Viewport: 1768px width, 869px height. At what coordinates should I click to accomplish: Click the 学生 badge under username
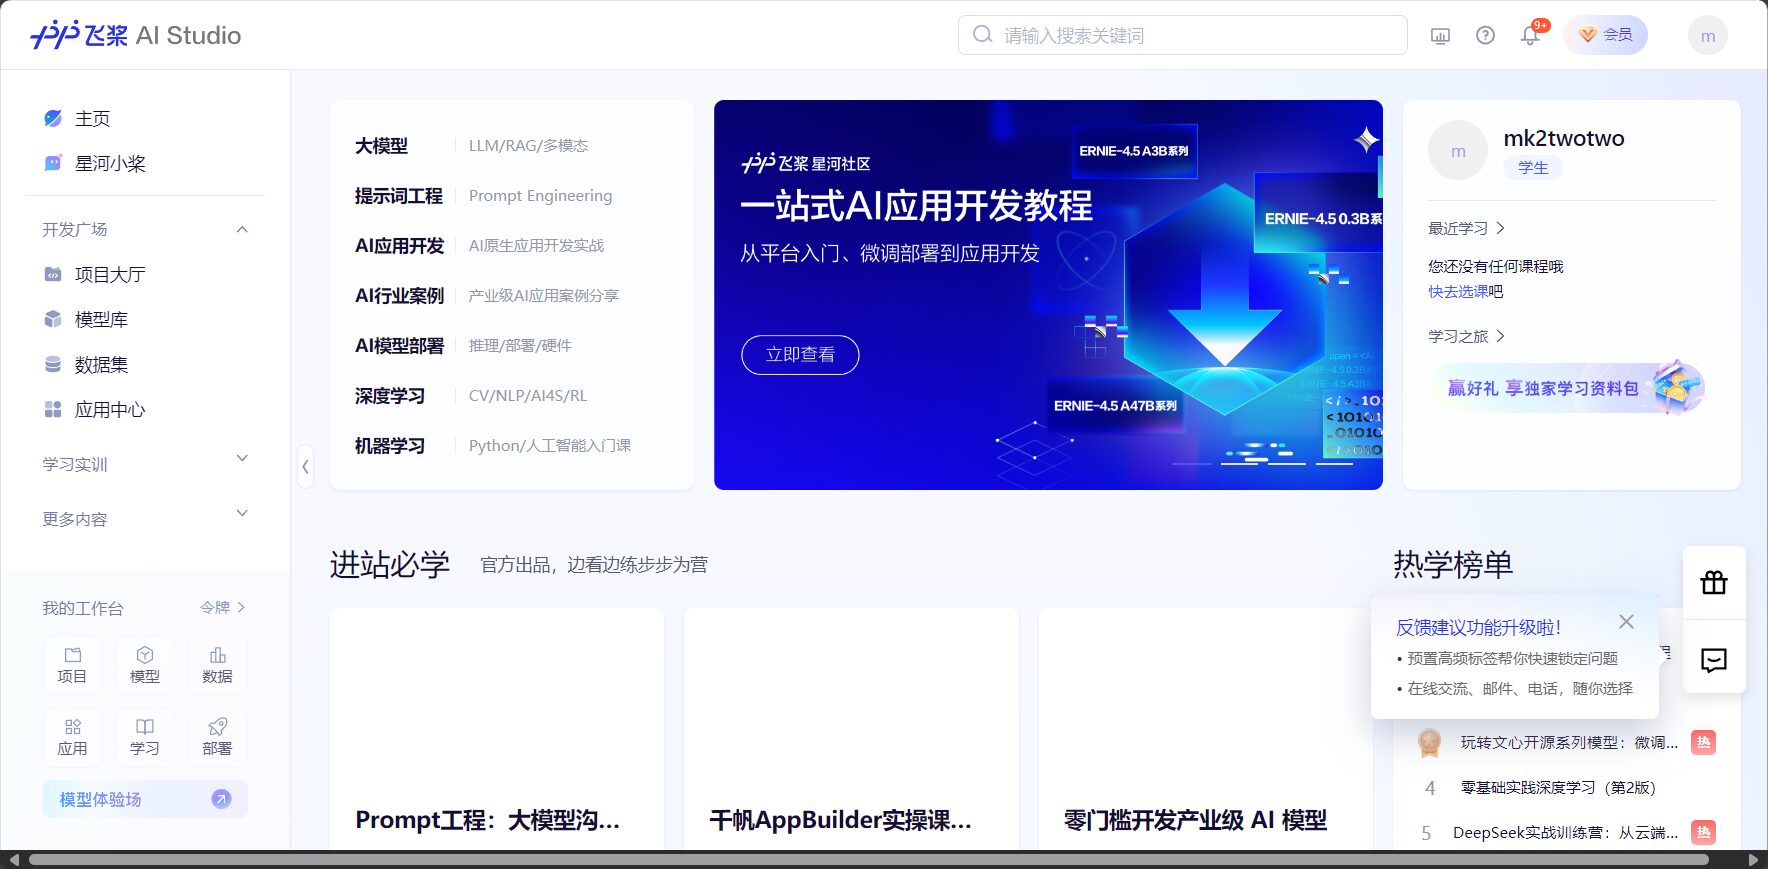click(1533, 168)
